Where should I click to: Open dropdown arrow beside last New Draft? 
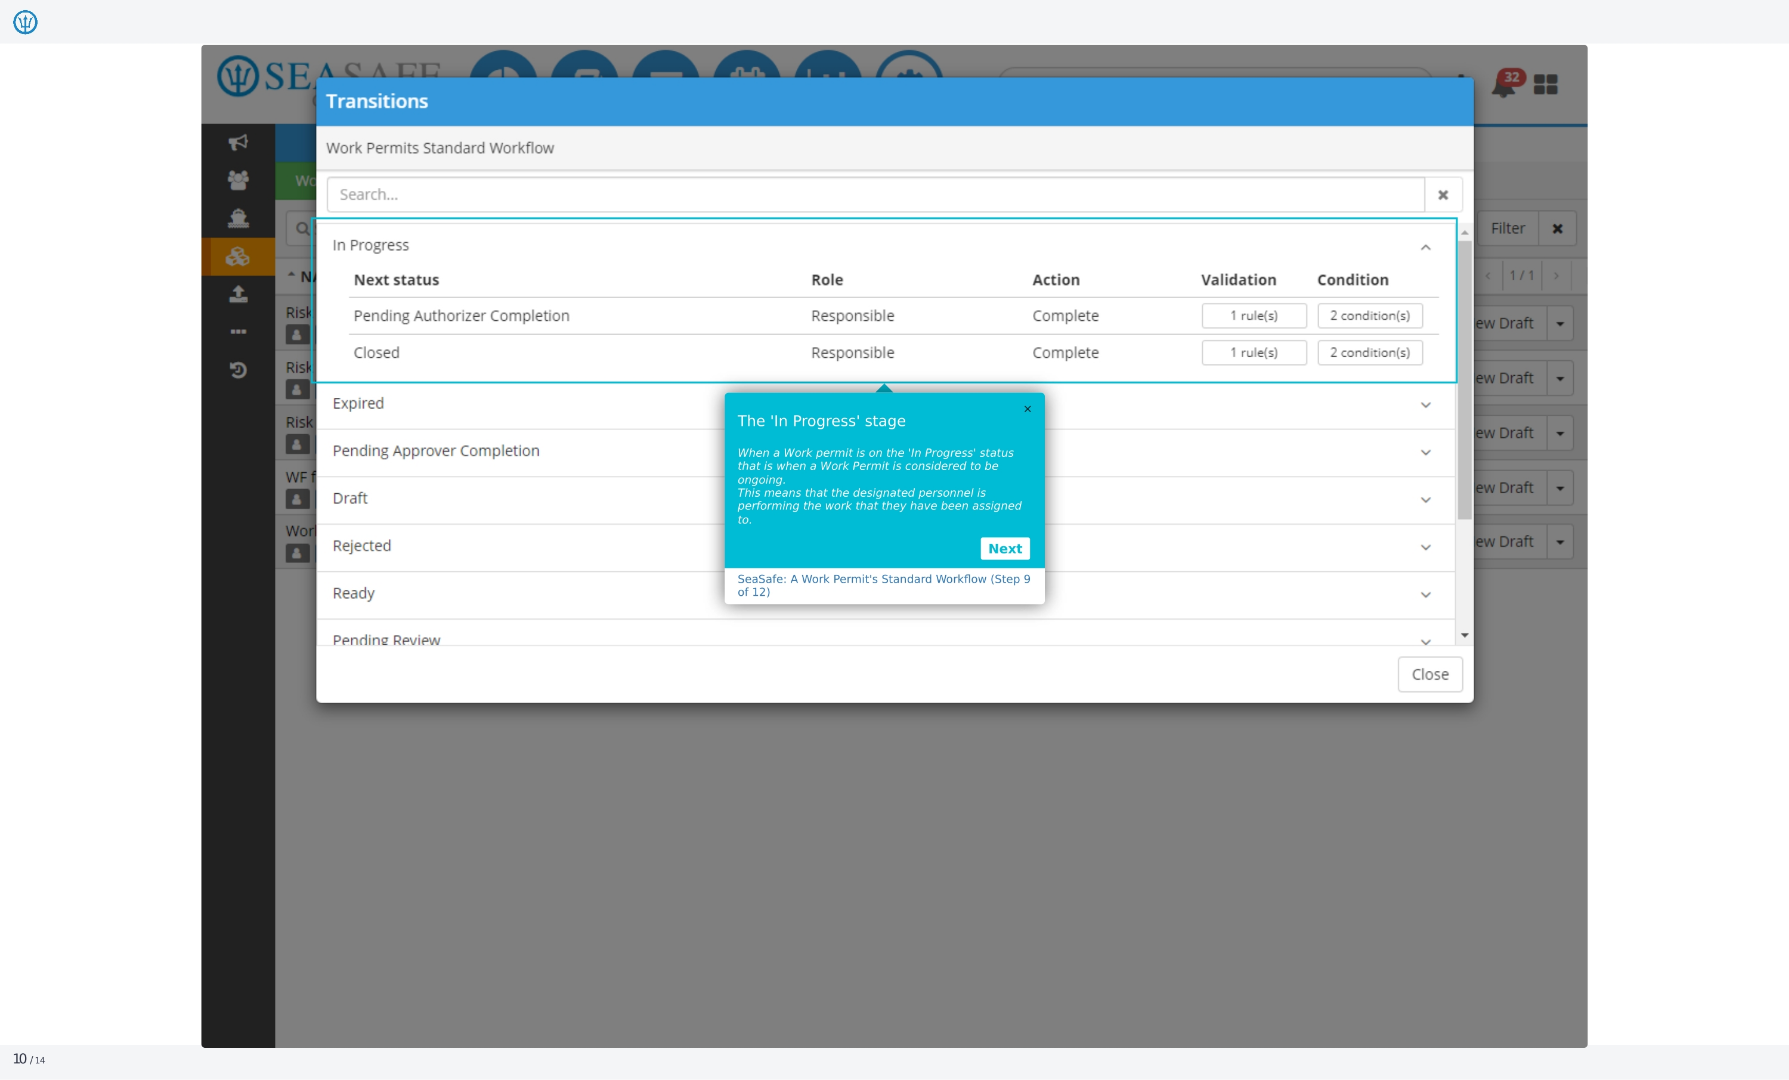pos(1560,542)
